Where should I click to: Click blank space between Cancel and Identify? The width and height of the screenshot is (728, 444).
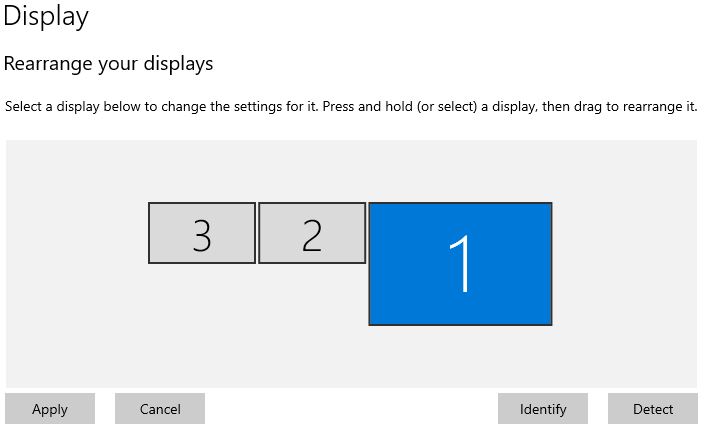[350, 409]
